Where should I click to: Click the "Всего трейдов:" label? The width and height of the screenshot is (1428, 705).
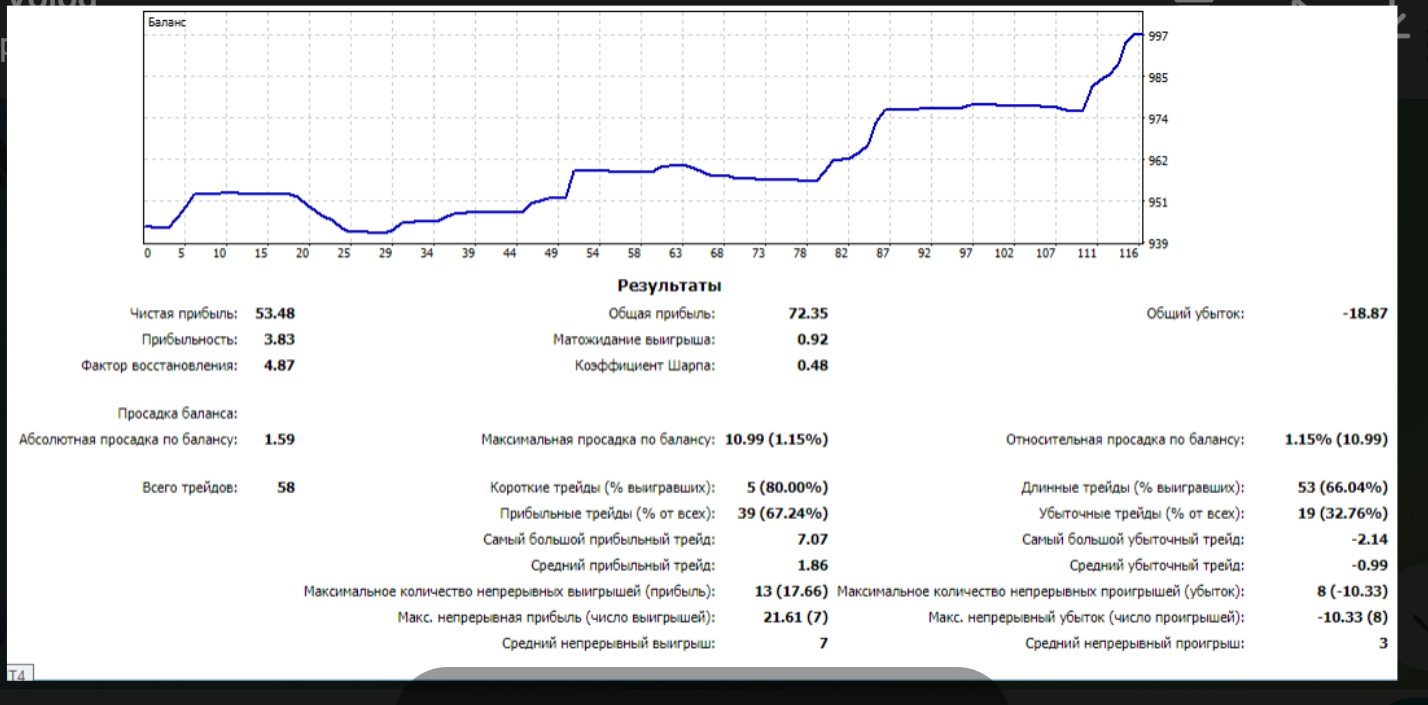(190, 488)
